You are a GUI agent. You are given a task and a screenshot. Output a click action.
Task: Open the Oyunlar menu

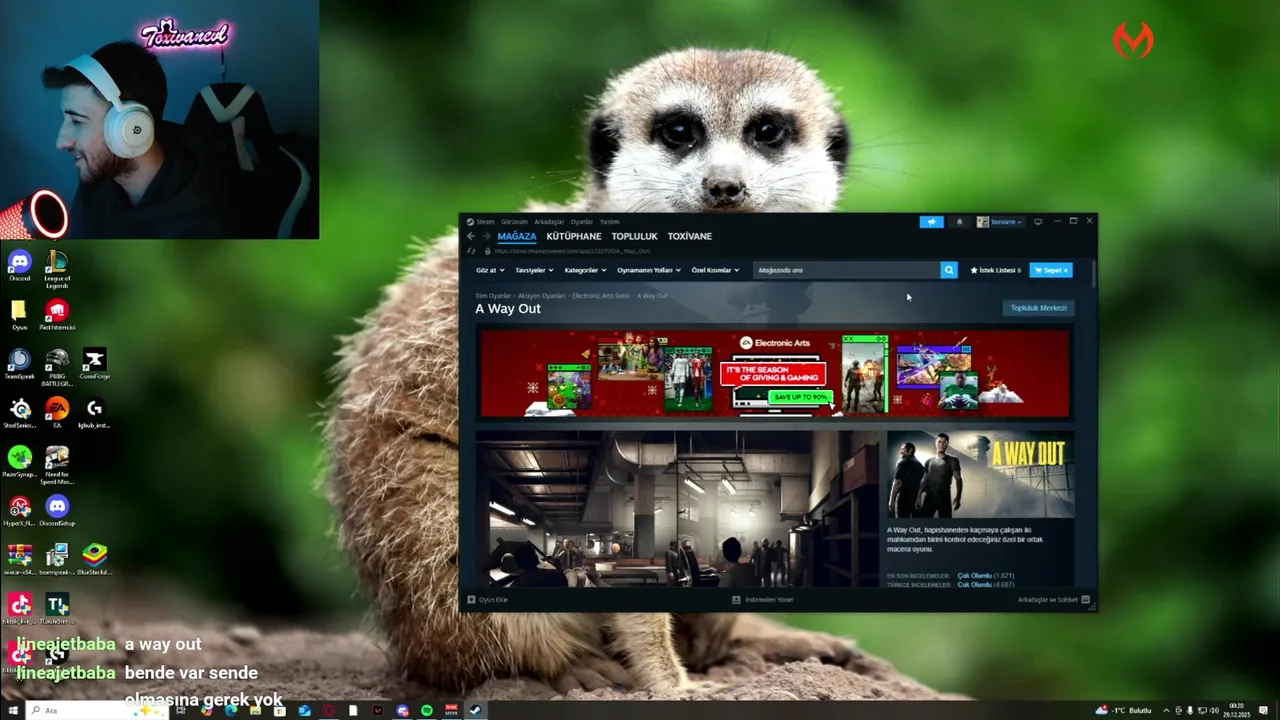[582, 222]
